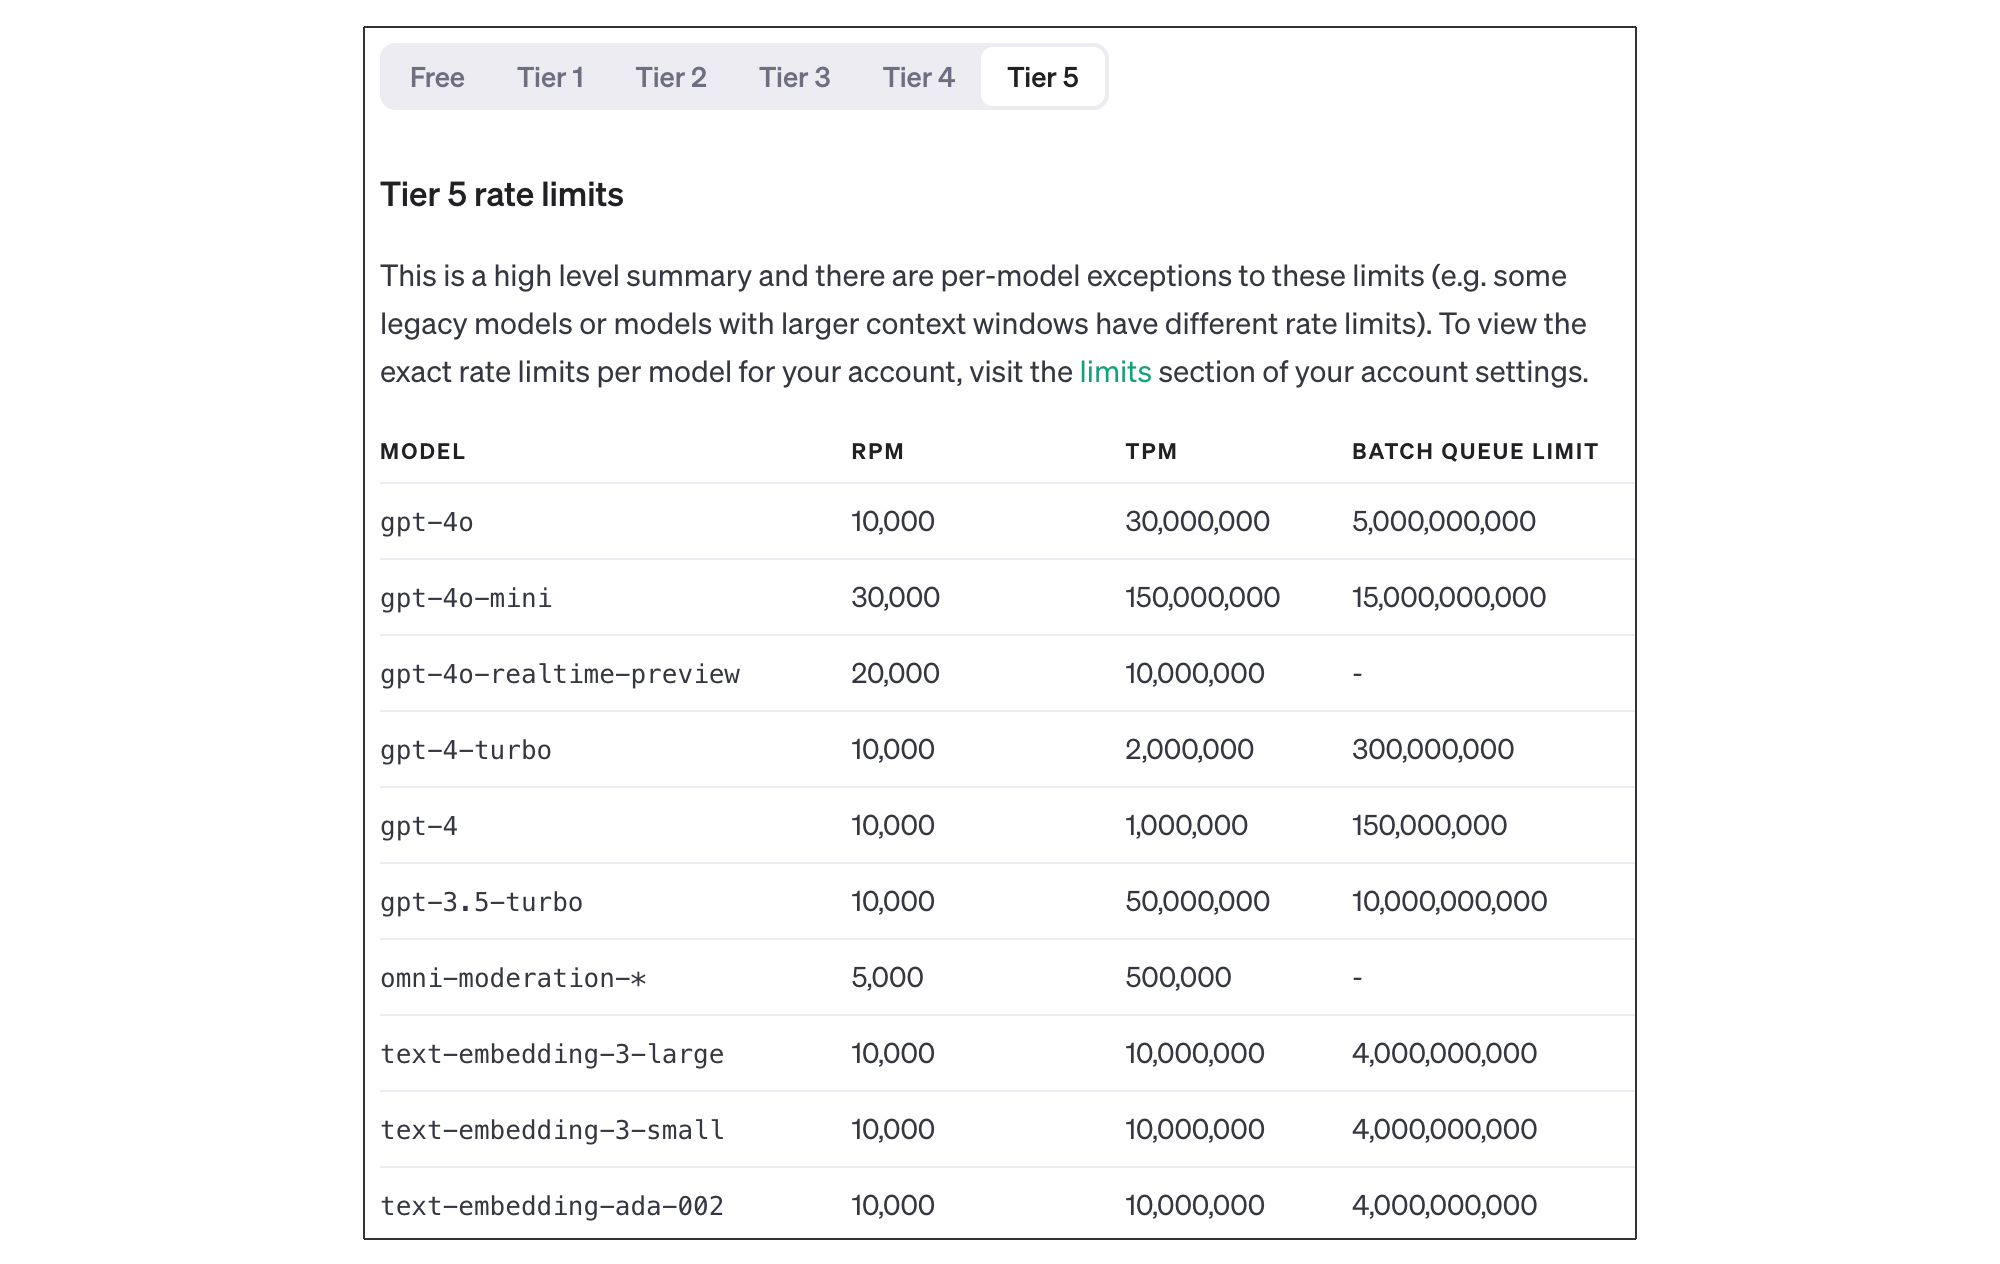Click the gpt-3.5-turbo model name
Viewport: 2000px width, 1264px height.
pos(481,902)
